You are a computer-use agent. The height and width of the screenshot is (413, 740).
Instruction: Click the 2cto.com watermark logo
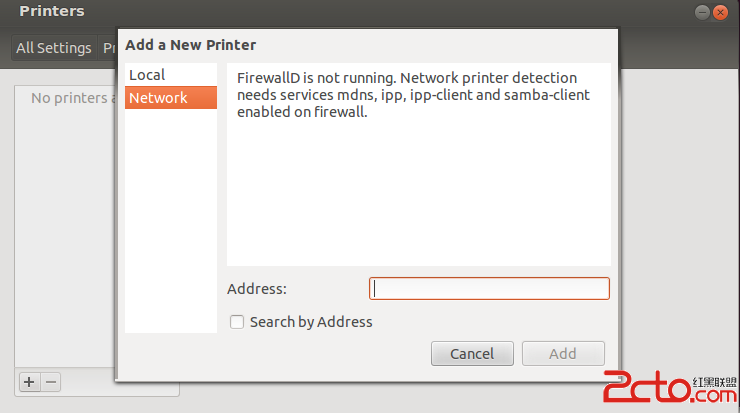[670, 387]
